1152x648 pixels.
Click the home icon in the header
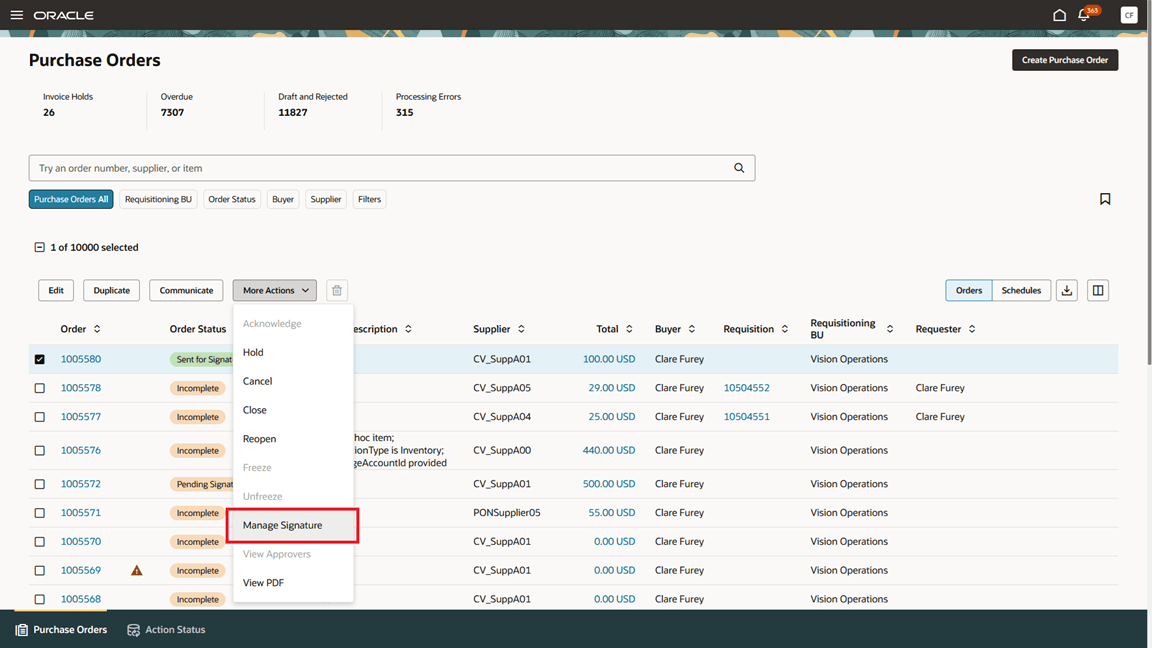pyautogui.click(x=1059, y=15)
